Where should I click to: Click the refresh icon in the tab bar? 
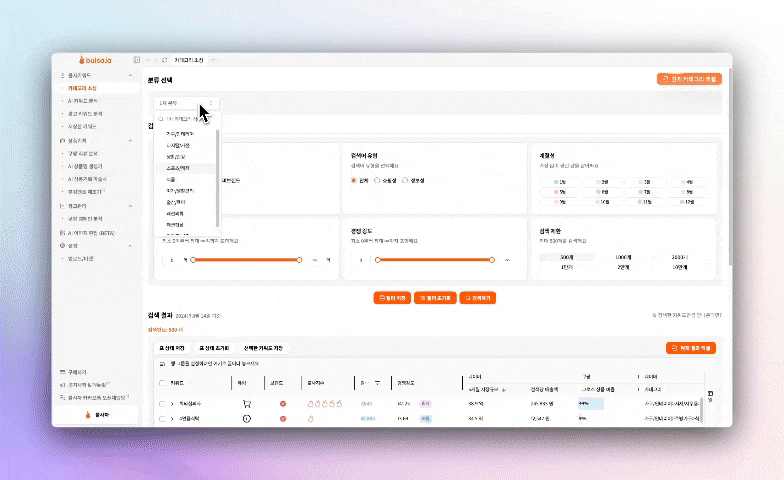[164, 60]
